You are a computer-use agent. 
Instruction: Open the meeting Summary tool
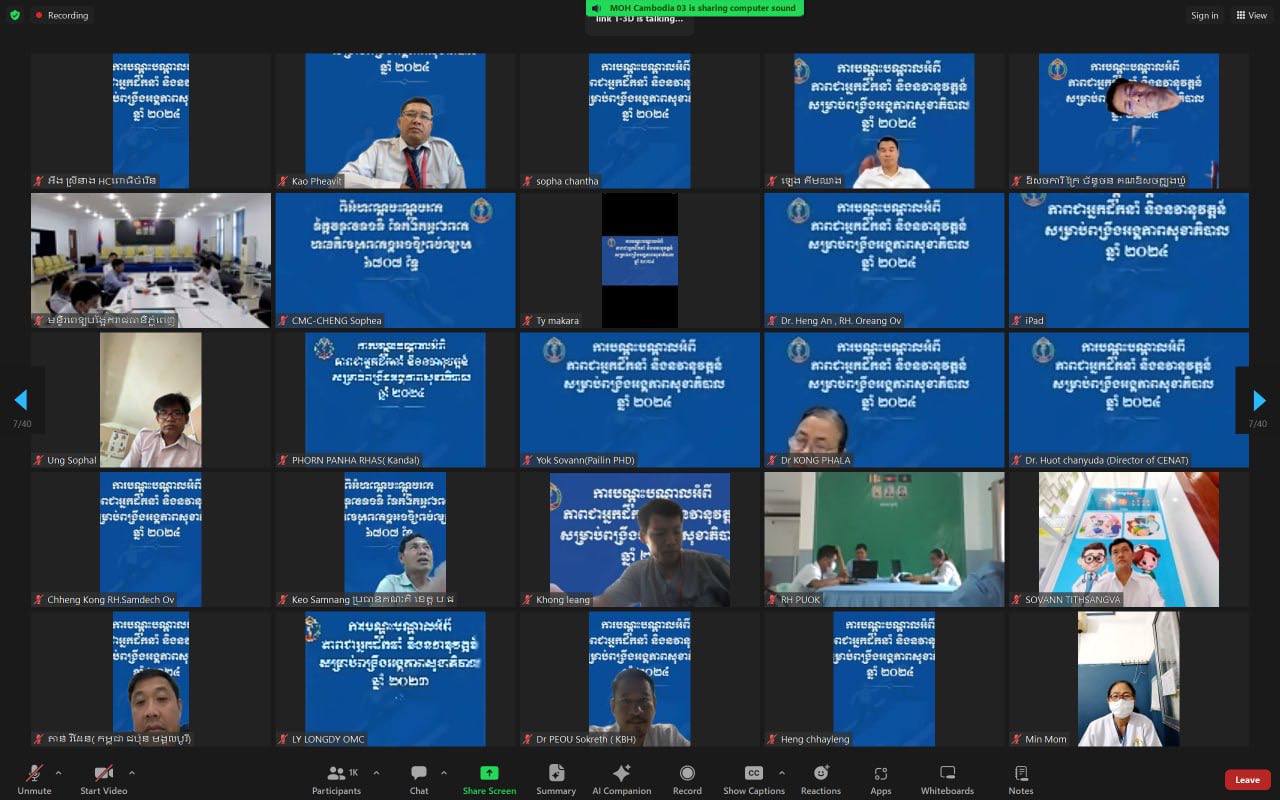click(556, 773)
